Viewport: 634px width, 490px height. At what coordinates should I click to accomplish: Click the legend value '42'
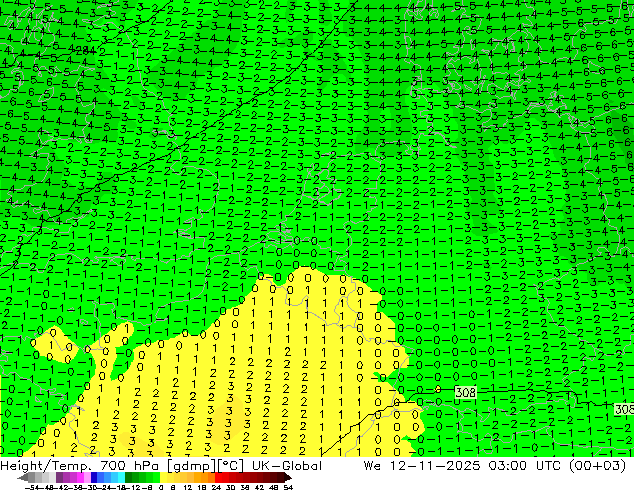(259, 487)
